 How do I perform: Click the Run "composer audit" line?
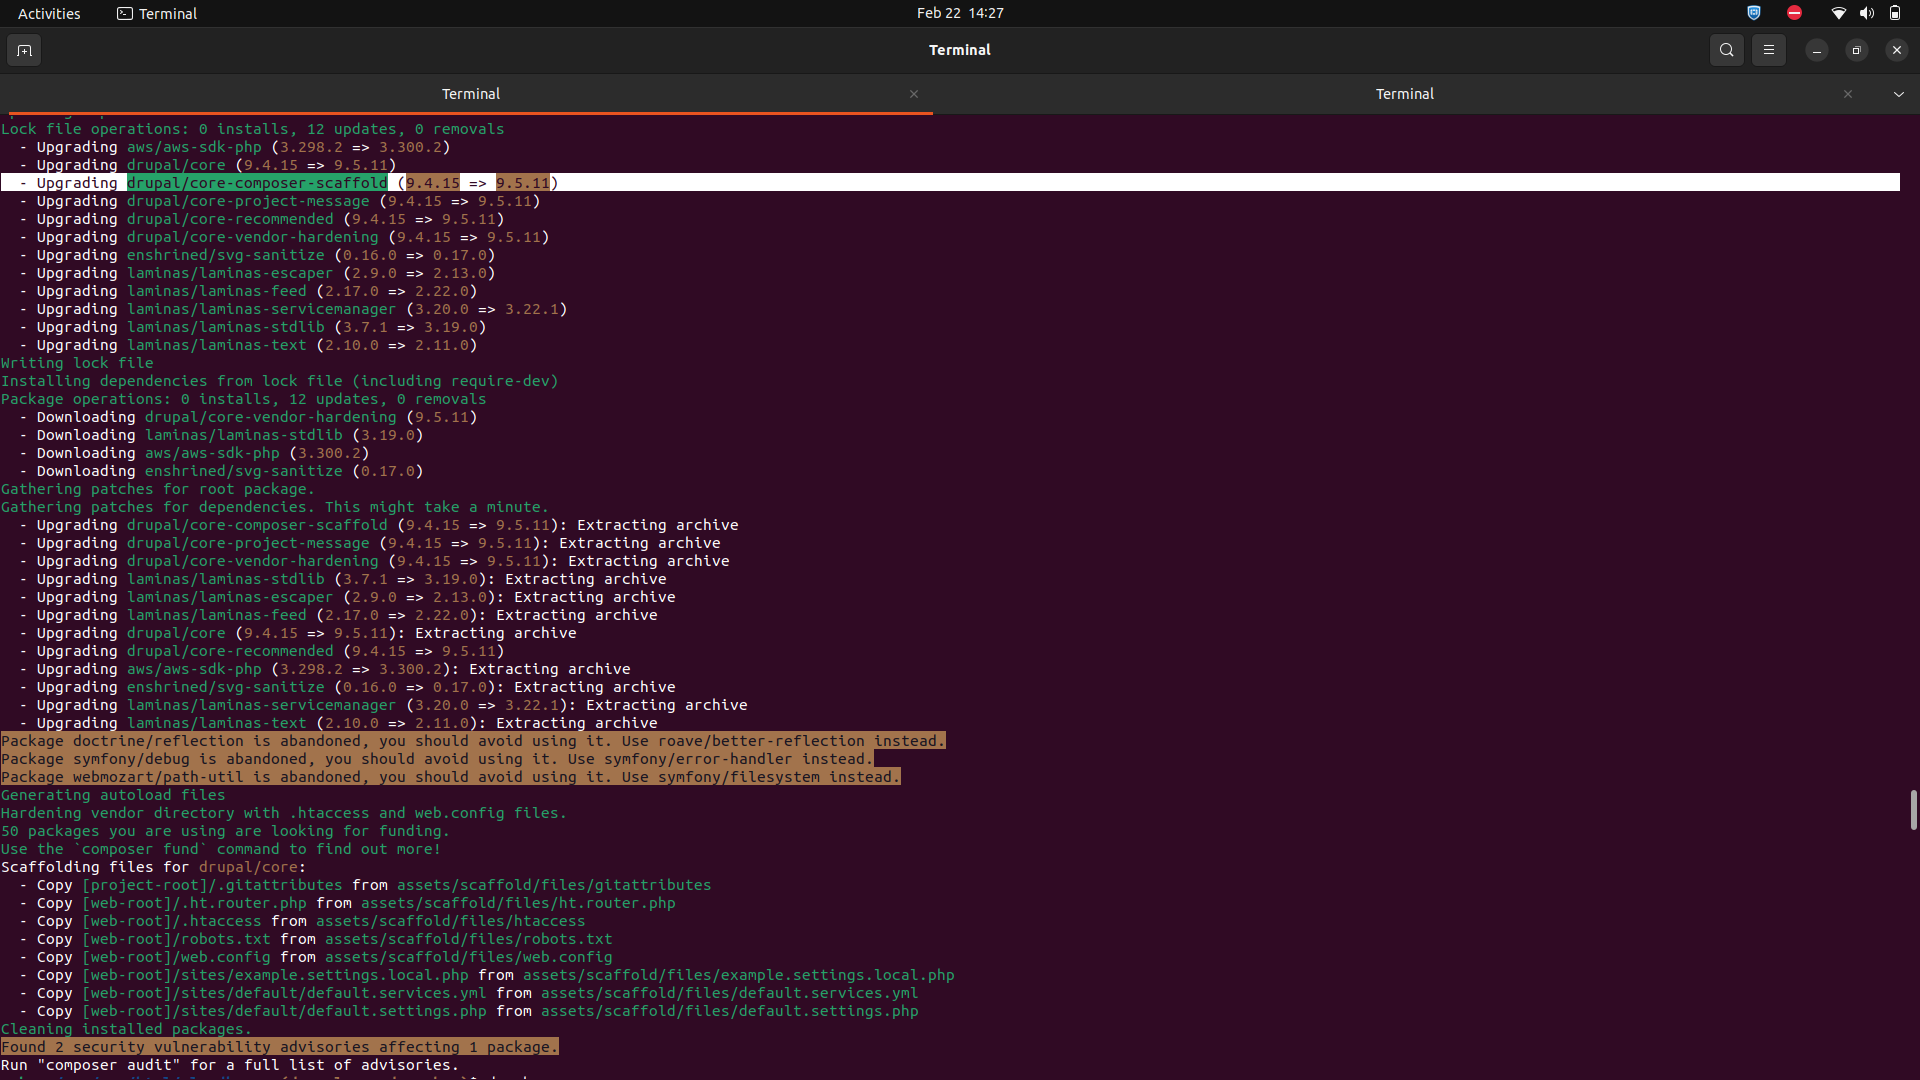click(x=230, y=1065)
